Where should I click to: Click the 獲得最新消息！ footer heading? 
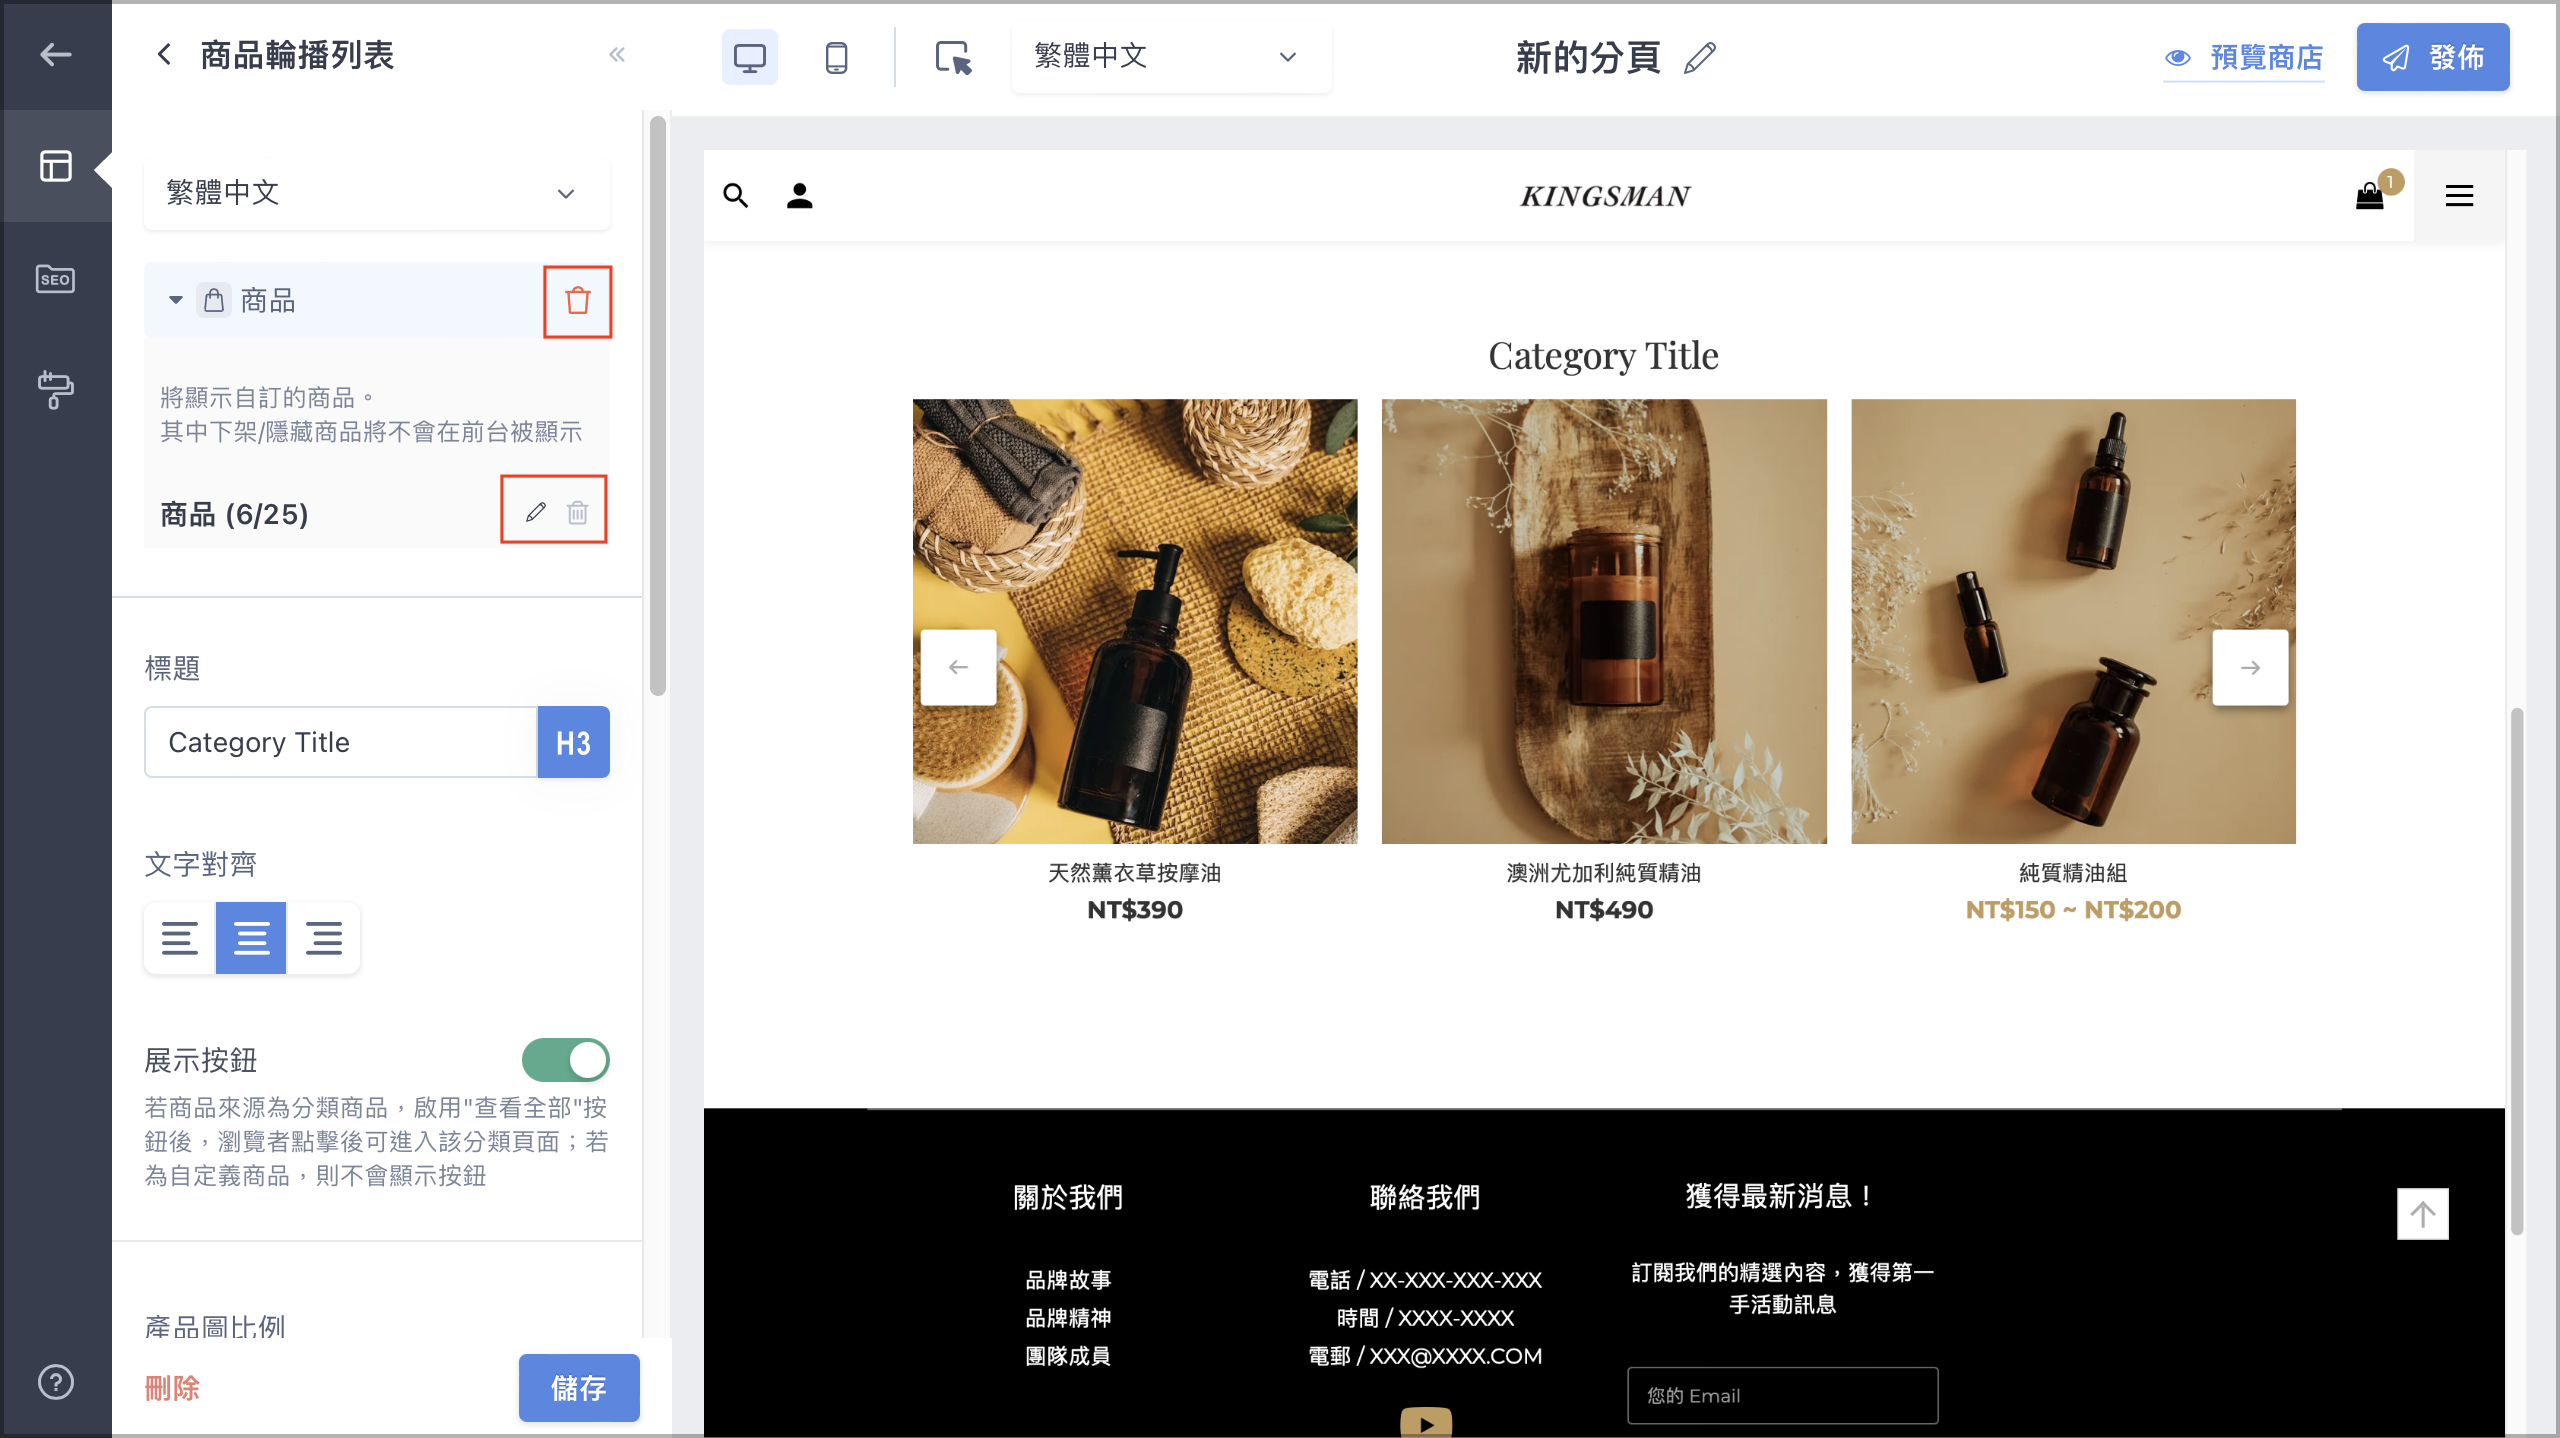pos(1782,1196)
